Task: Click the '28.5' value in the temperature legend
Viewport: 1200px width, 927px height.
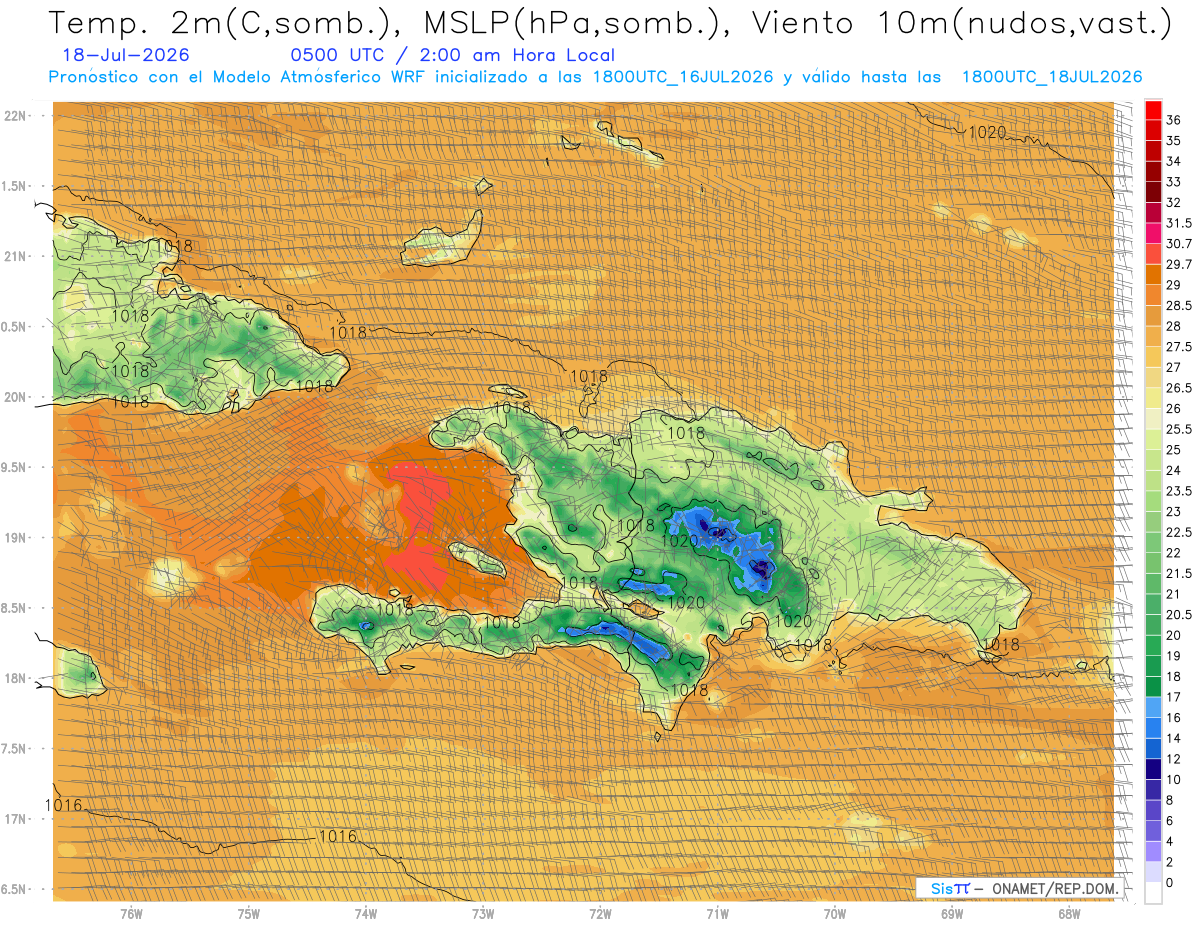Action: click(x=1178, y=306)
